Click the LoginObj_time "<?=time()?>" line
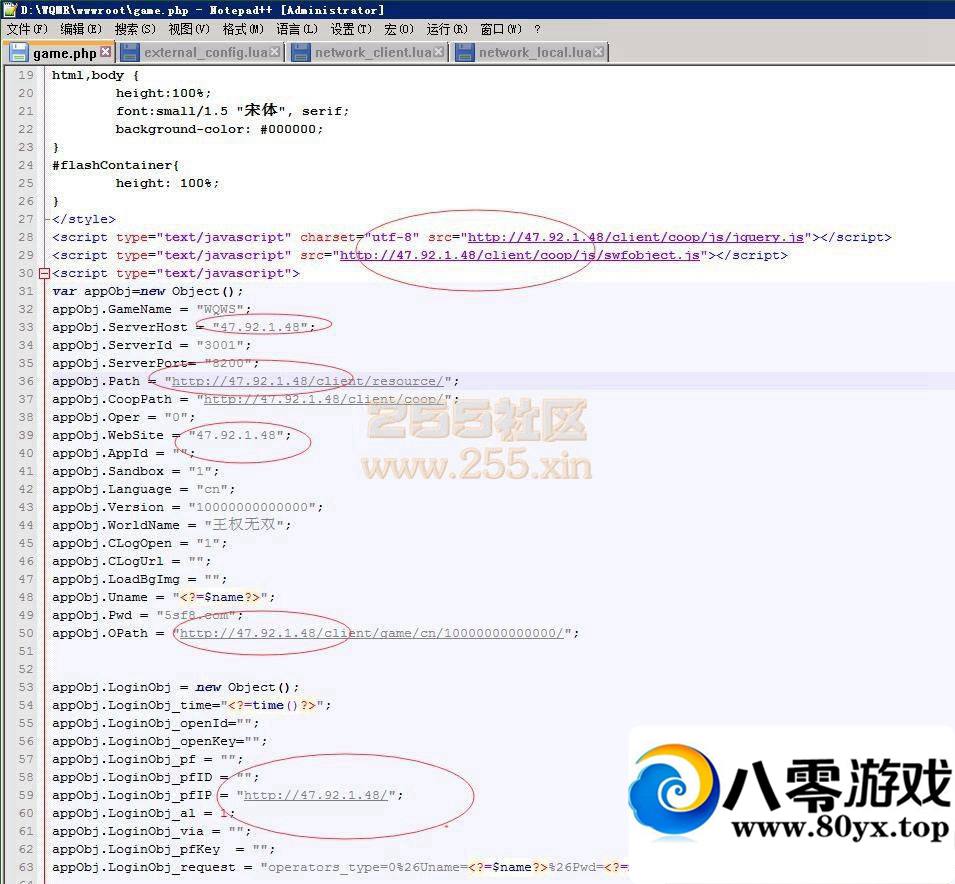Screen dimensions: 955x884 [191, 705]
